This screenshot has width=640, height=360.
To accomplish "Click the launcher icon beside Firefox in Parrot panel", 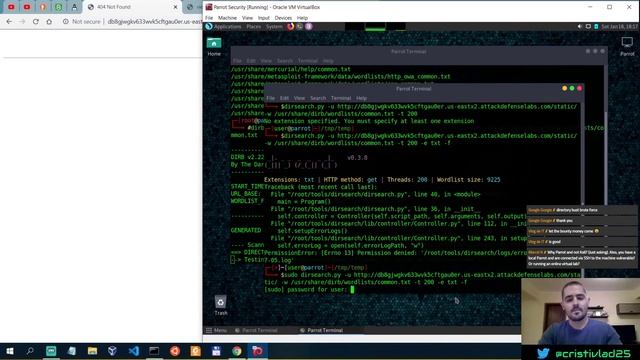I will tap(300, 27).
